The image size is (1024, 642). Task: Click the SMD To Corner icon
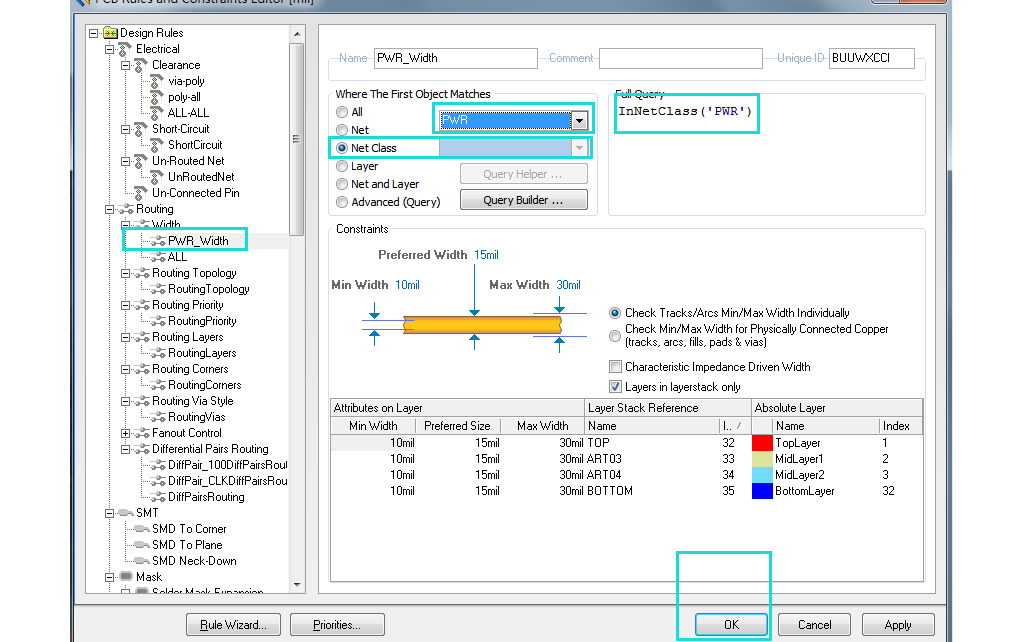click(x=142, y=529)
